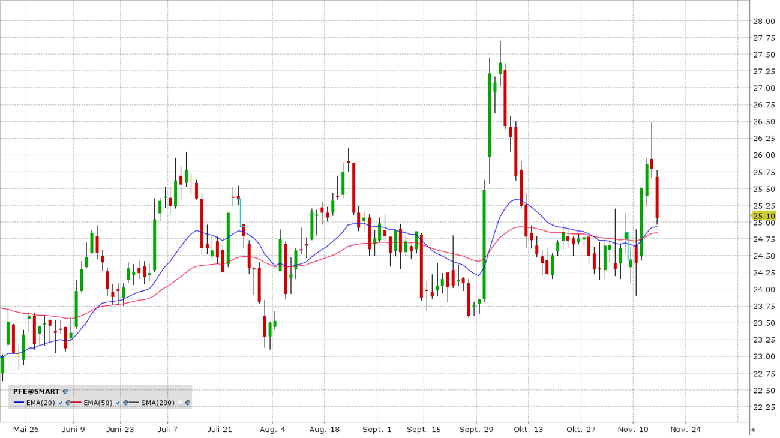Click the Mai 26 date axis label
The image size is (780, 438).
pos(26,429)
